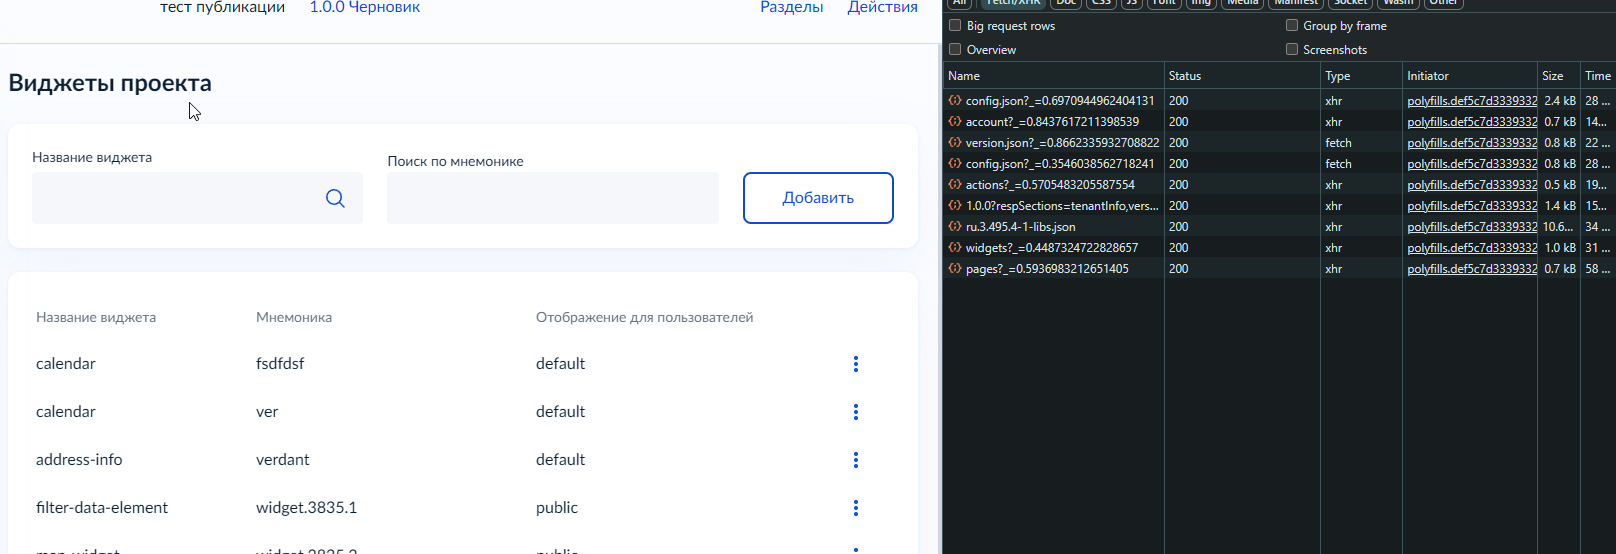Select the ru.3.495.4-1-libs.json request name
The image size is (1616, 554).
pyautogui.click(x=1021, y=227)
